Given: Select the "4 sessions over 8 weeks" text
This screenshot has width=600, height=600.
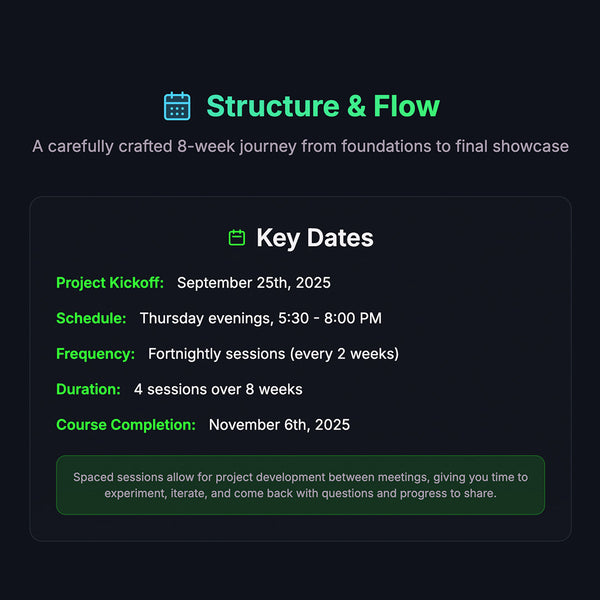Looking at the screenshot, I should click(218, 389).
